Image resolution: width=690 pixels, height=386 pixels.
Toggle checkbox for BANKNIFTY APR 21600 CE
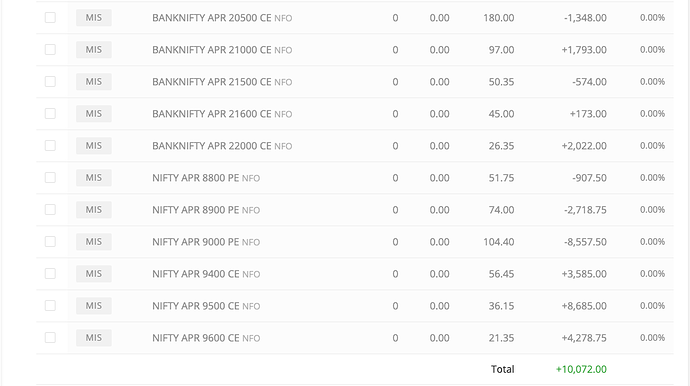50,114
